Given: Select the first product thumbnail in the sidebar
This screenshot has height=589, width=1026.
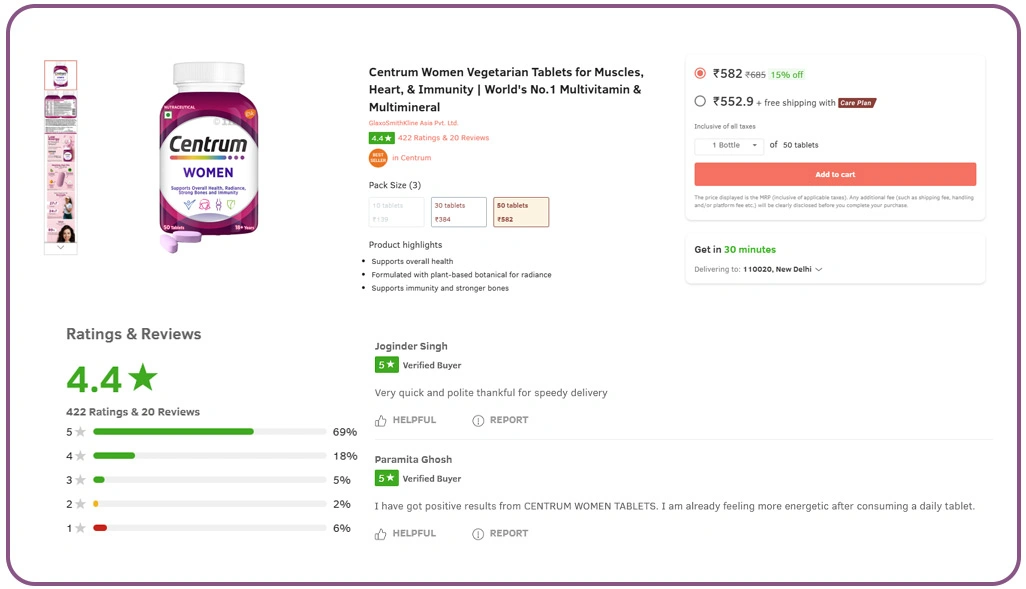Looking at the screenshot, I should tap(60, 74).
